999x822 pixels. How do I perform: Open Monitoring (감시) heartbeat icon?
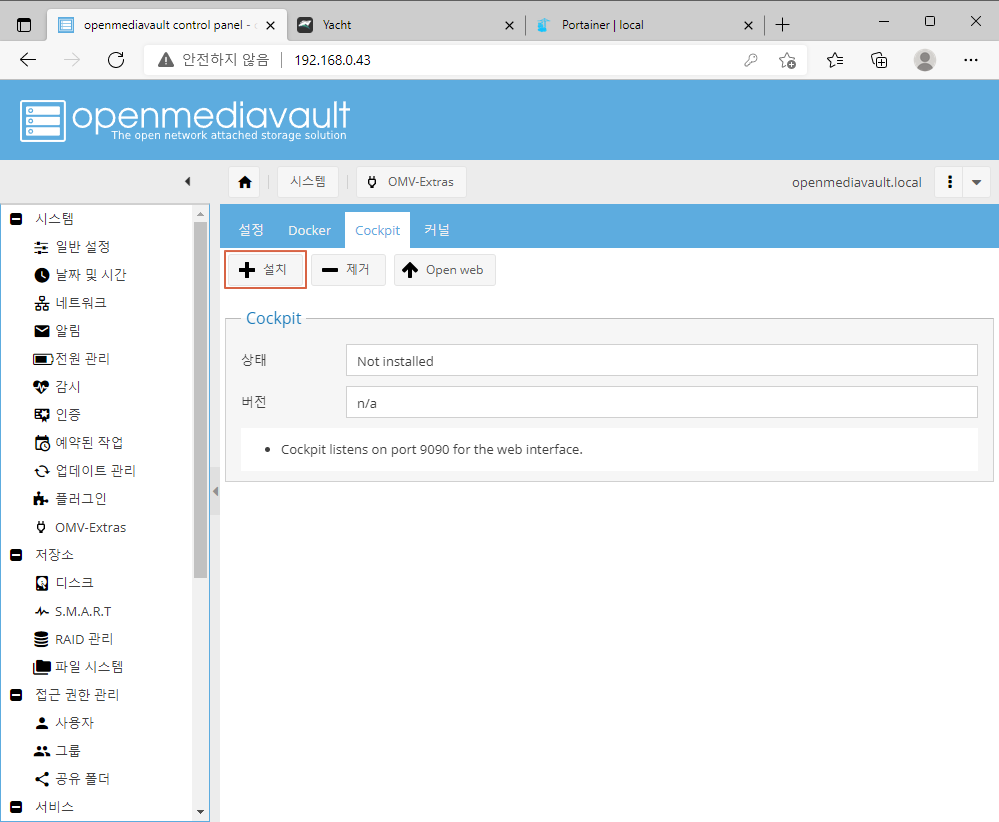[41, 387]
